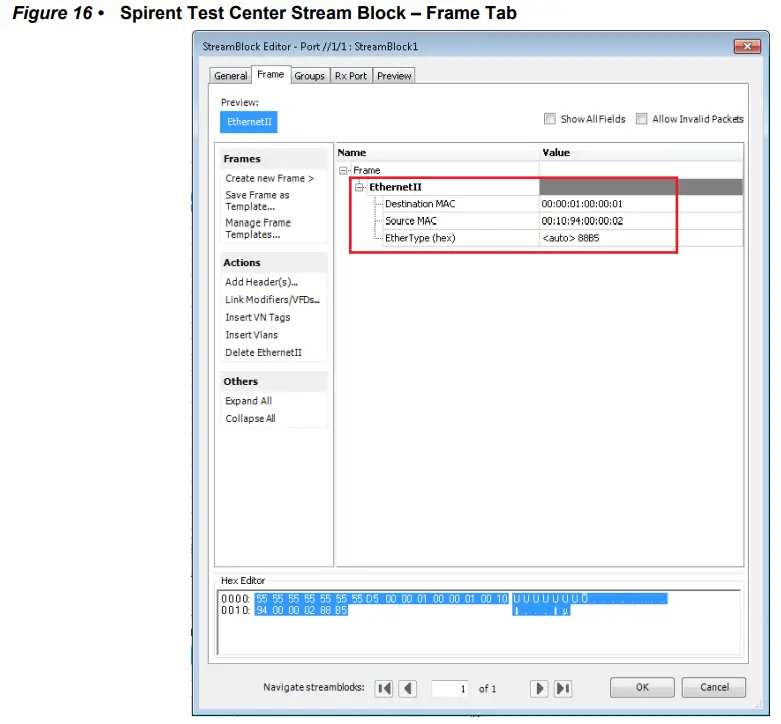Select the Frame root tree label

tap(367, 170)
